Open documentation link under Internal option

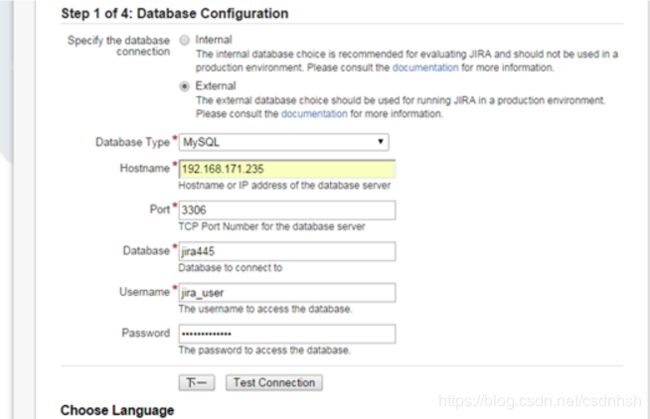425,68
